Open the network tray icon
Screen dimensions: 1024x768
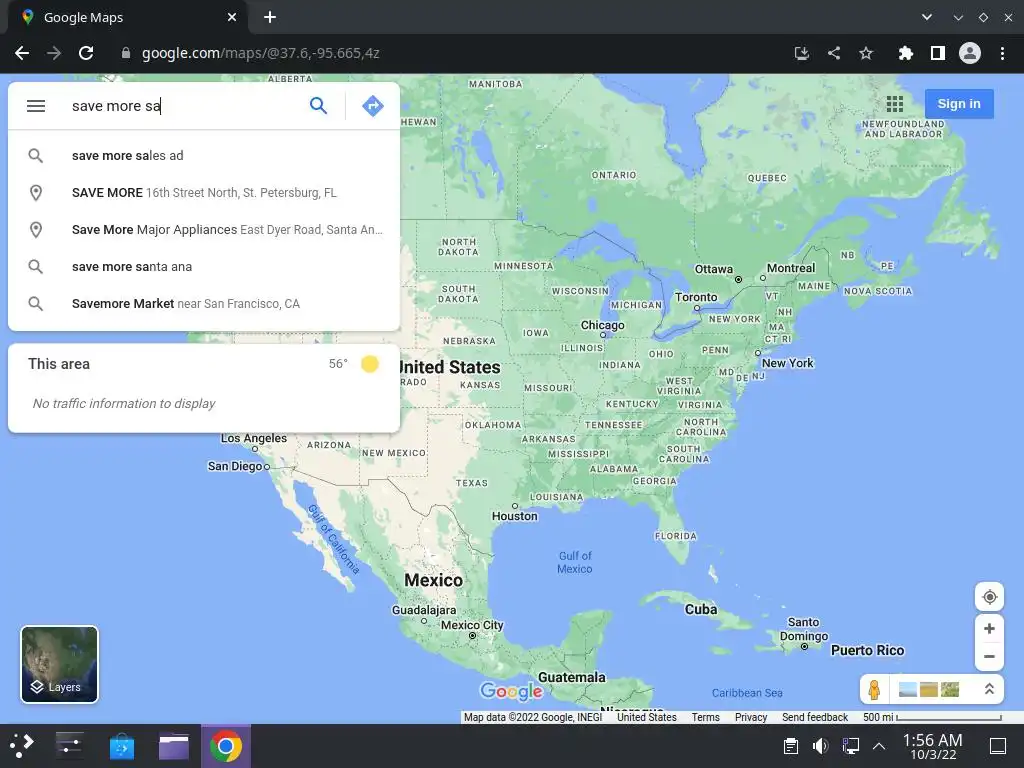(x=850, y=746)
